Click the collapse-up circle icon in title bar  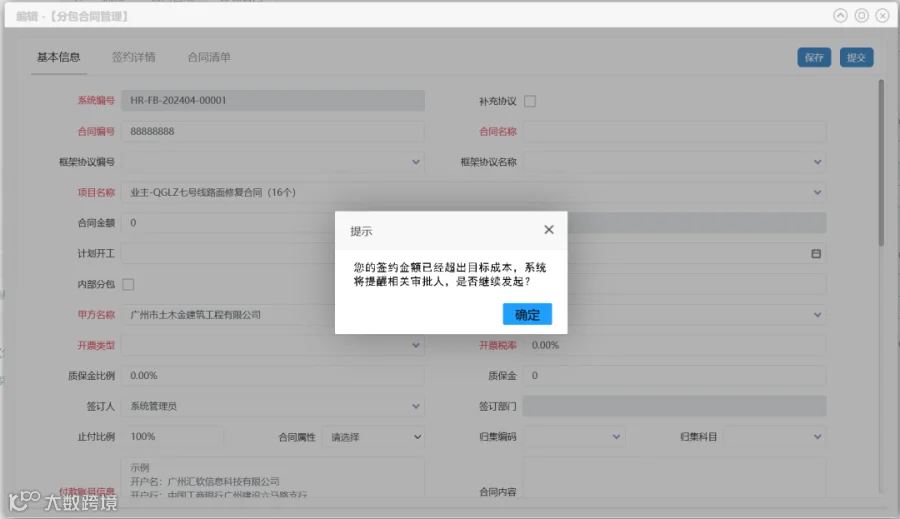(x=840, y=16)
